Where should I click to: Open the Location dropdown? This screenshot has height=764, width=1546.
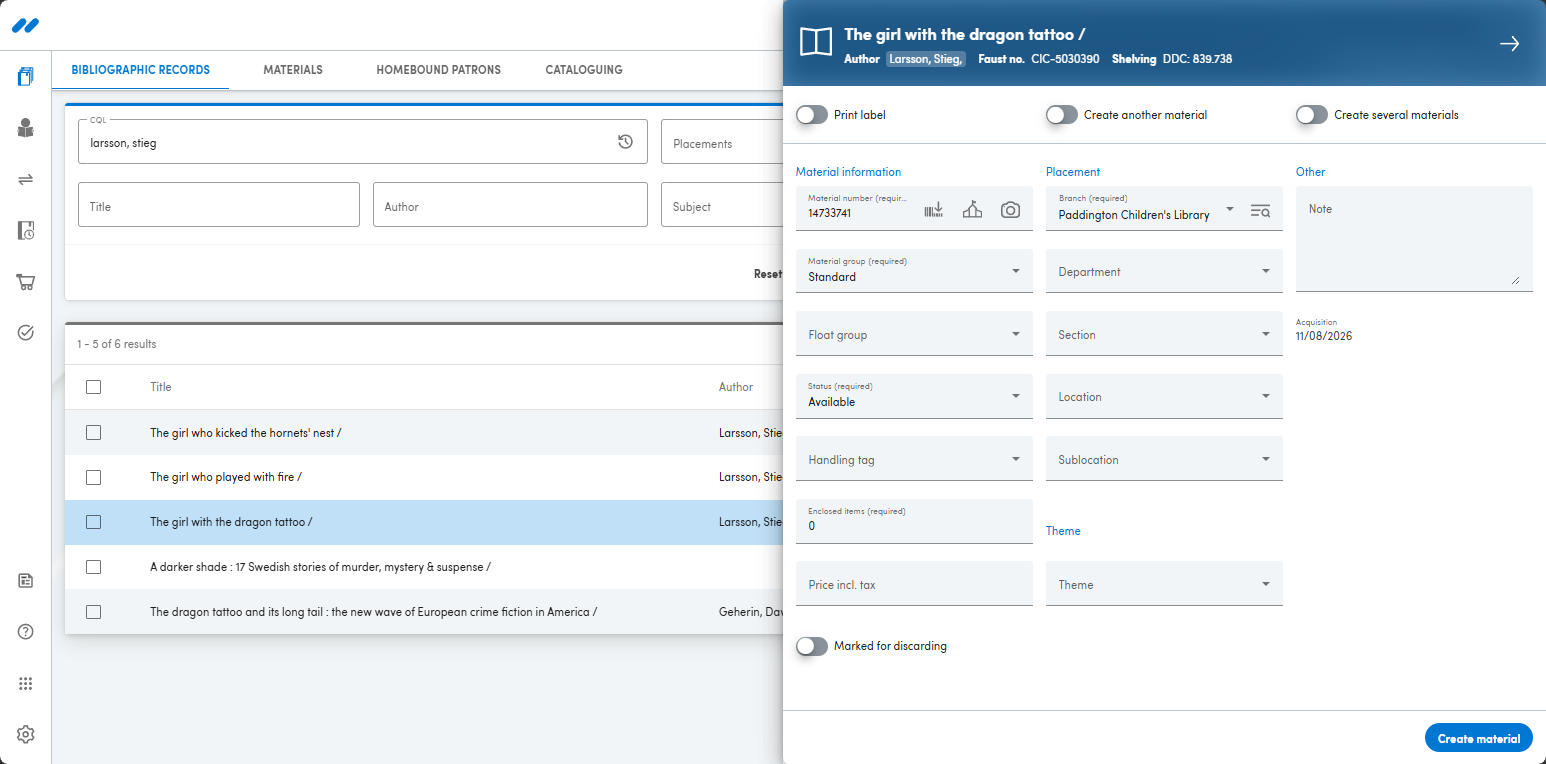pyautogui.click(x=1164, y=396)
